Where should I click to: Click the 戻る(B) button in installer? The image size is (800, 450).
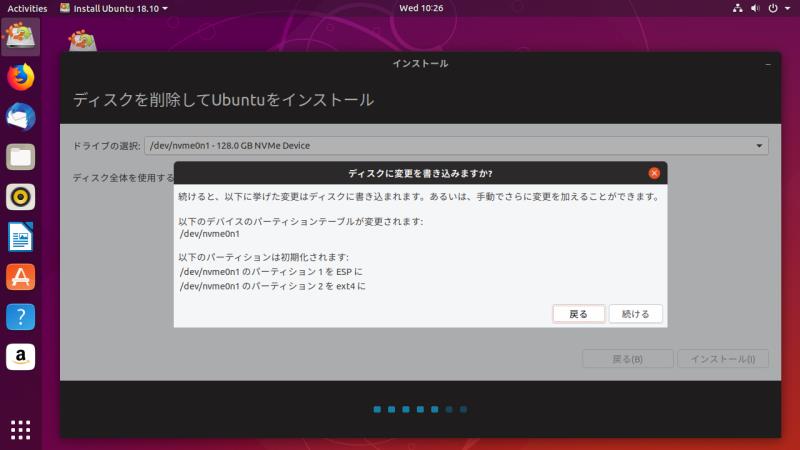[x=628, y=359]
